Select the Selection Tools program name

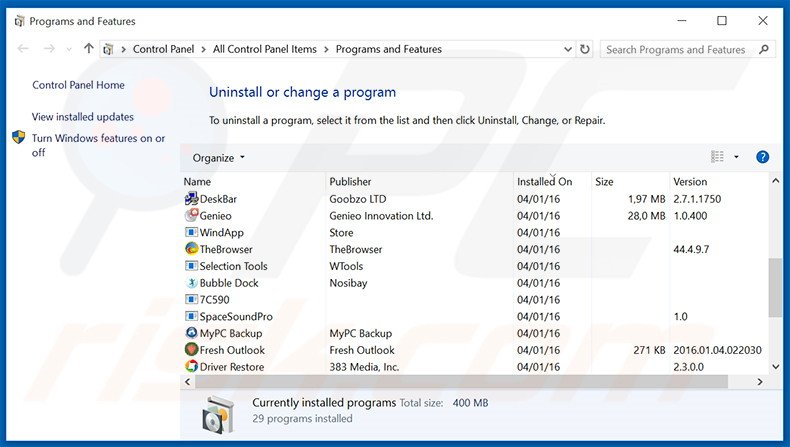click(233, 266)
